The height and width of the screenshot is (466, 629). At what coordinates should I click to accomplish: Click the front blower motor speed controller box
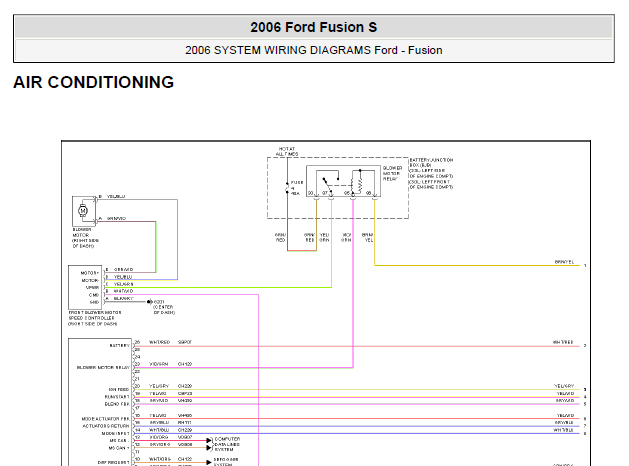click(x=85, y=287)
